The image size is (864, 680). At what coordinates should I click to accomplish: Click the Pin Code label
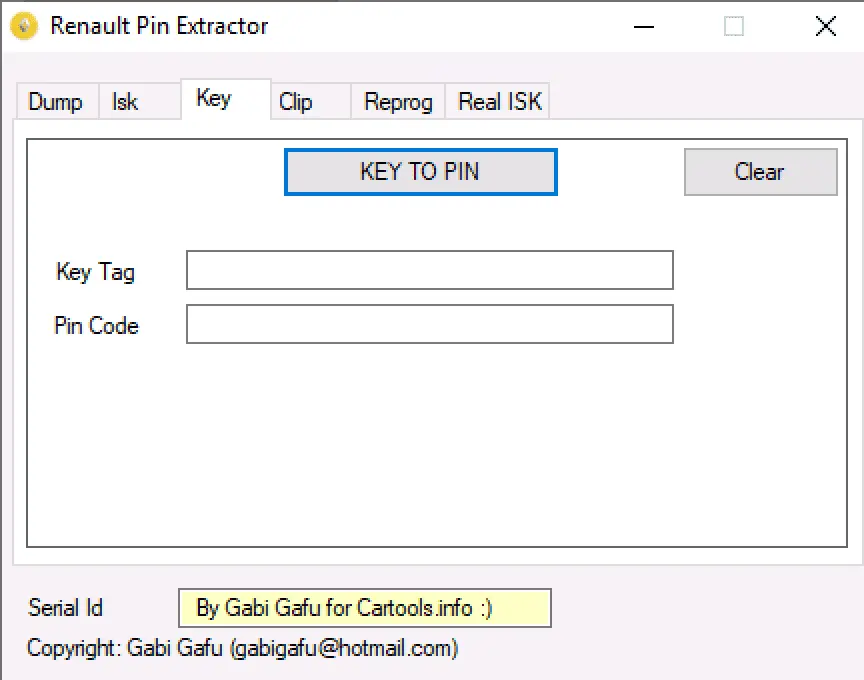tap(96, 326)
